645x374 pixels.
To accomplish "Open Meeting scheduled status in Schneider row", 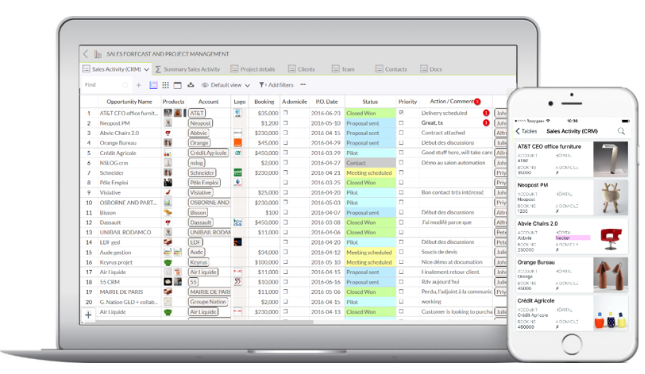I will tap(370, 173).
